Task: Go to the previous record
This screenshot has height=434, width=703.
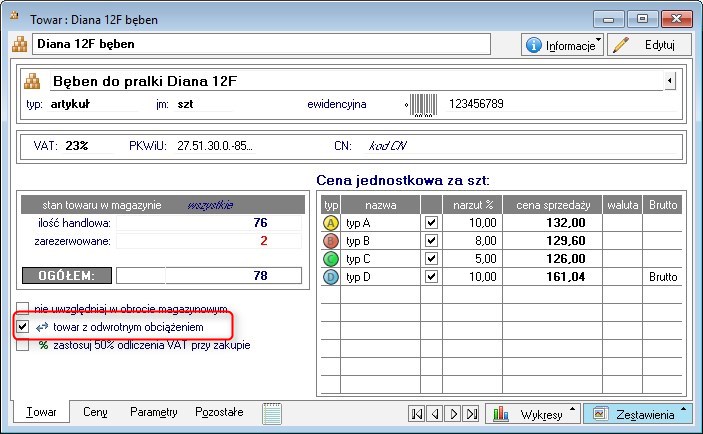Action: coord(435,414)
